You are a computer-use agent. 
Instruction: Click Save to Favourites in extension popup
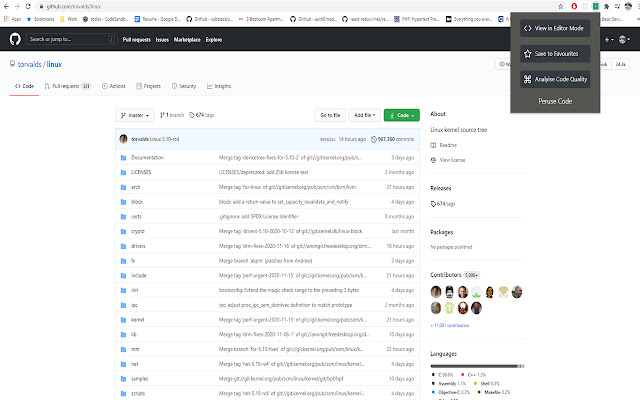555,53
